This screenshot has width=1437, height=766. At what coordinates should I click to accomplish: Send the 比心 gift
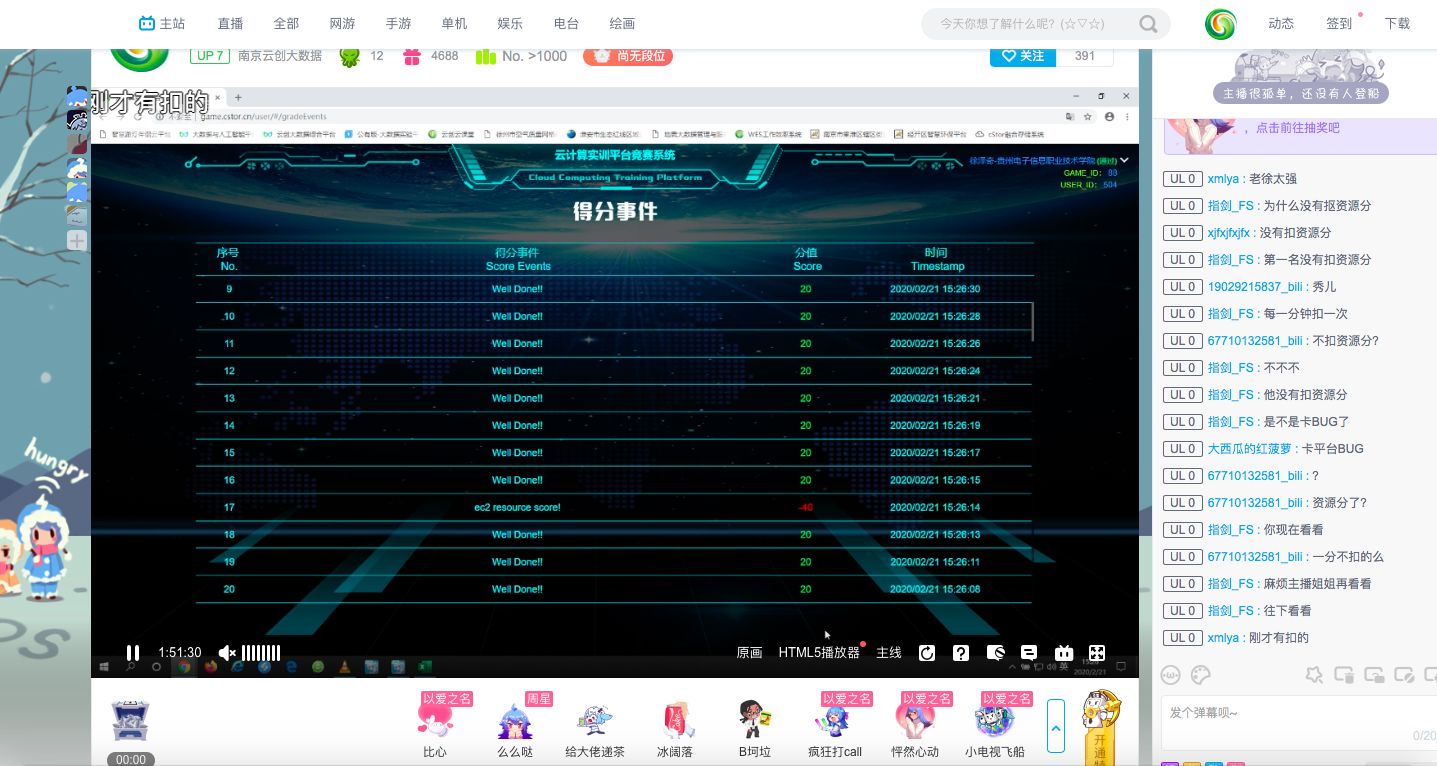point(435,726)
